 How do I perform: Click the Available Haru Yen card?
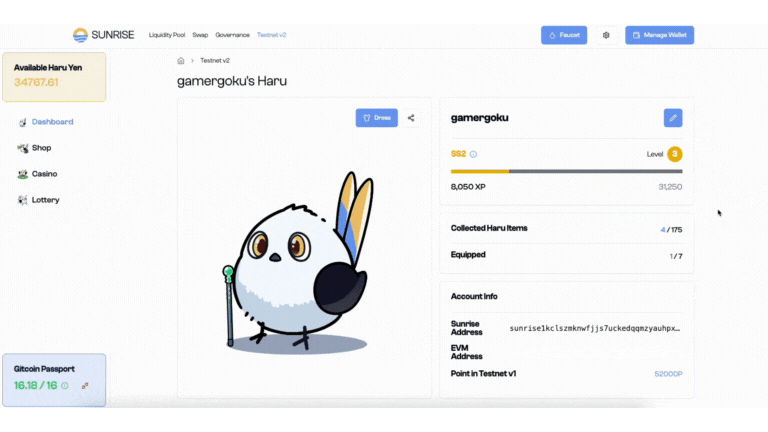(x=54, y=77)
